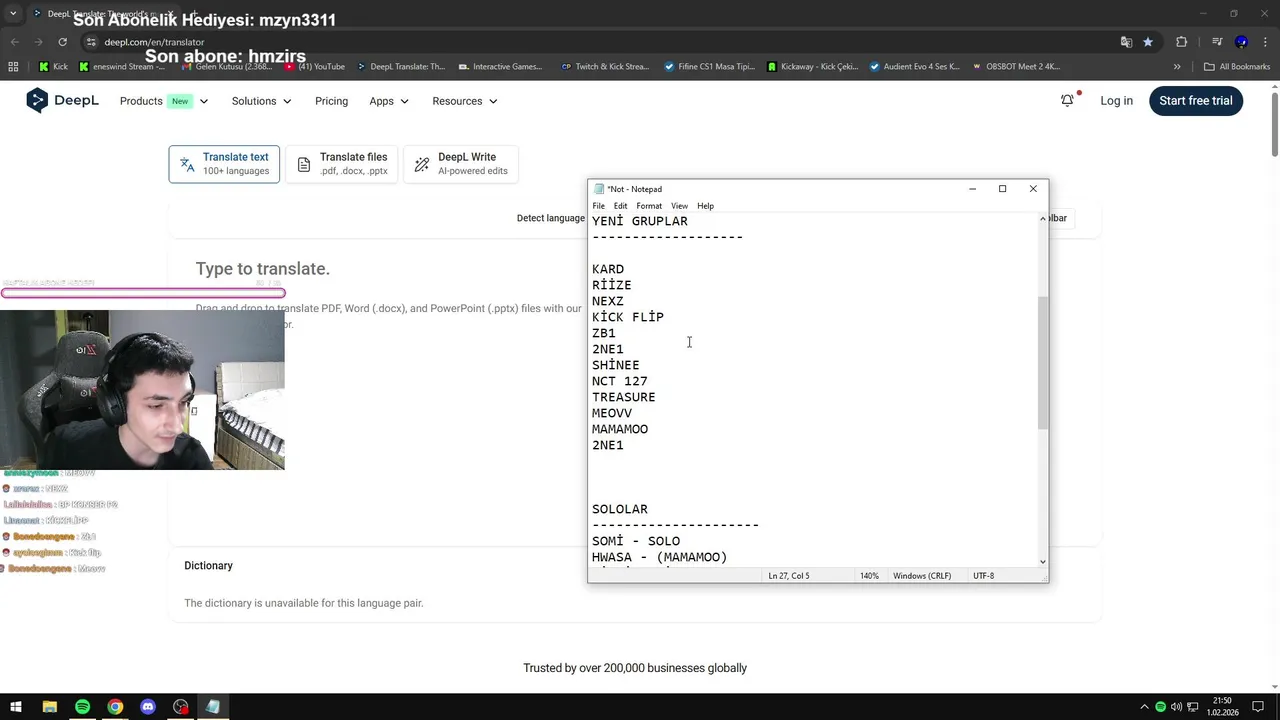This screenshot has width=1280, height=720.
Task: Click Notepad's scroll down arrow
Action: (x=1043, y=562)
